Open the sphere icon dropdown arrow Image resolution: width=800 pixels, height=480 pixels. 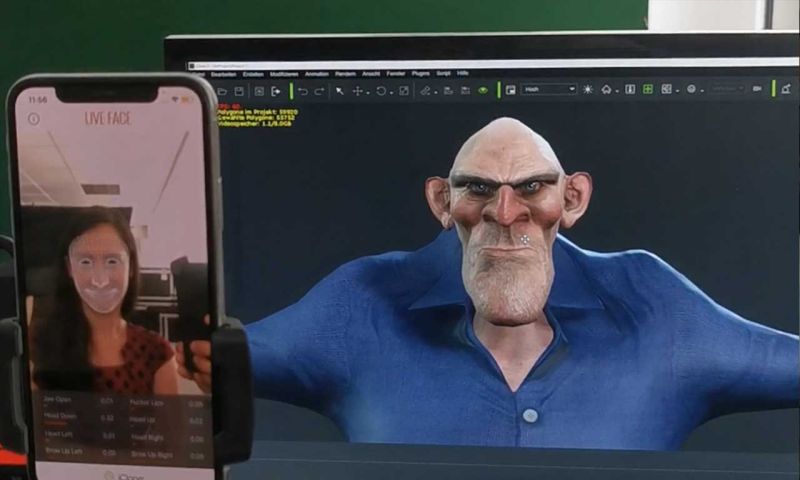pos(702,91)
